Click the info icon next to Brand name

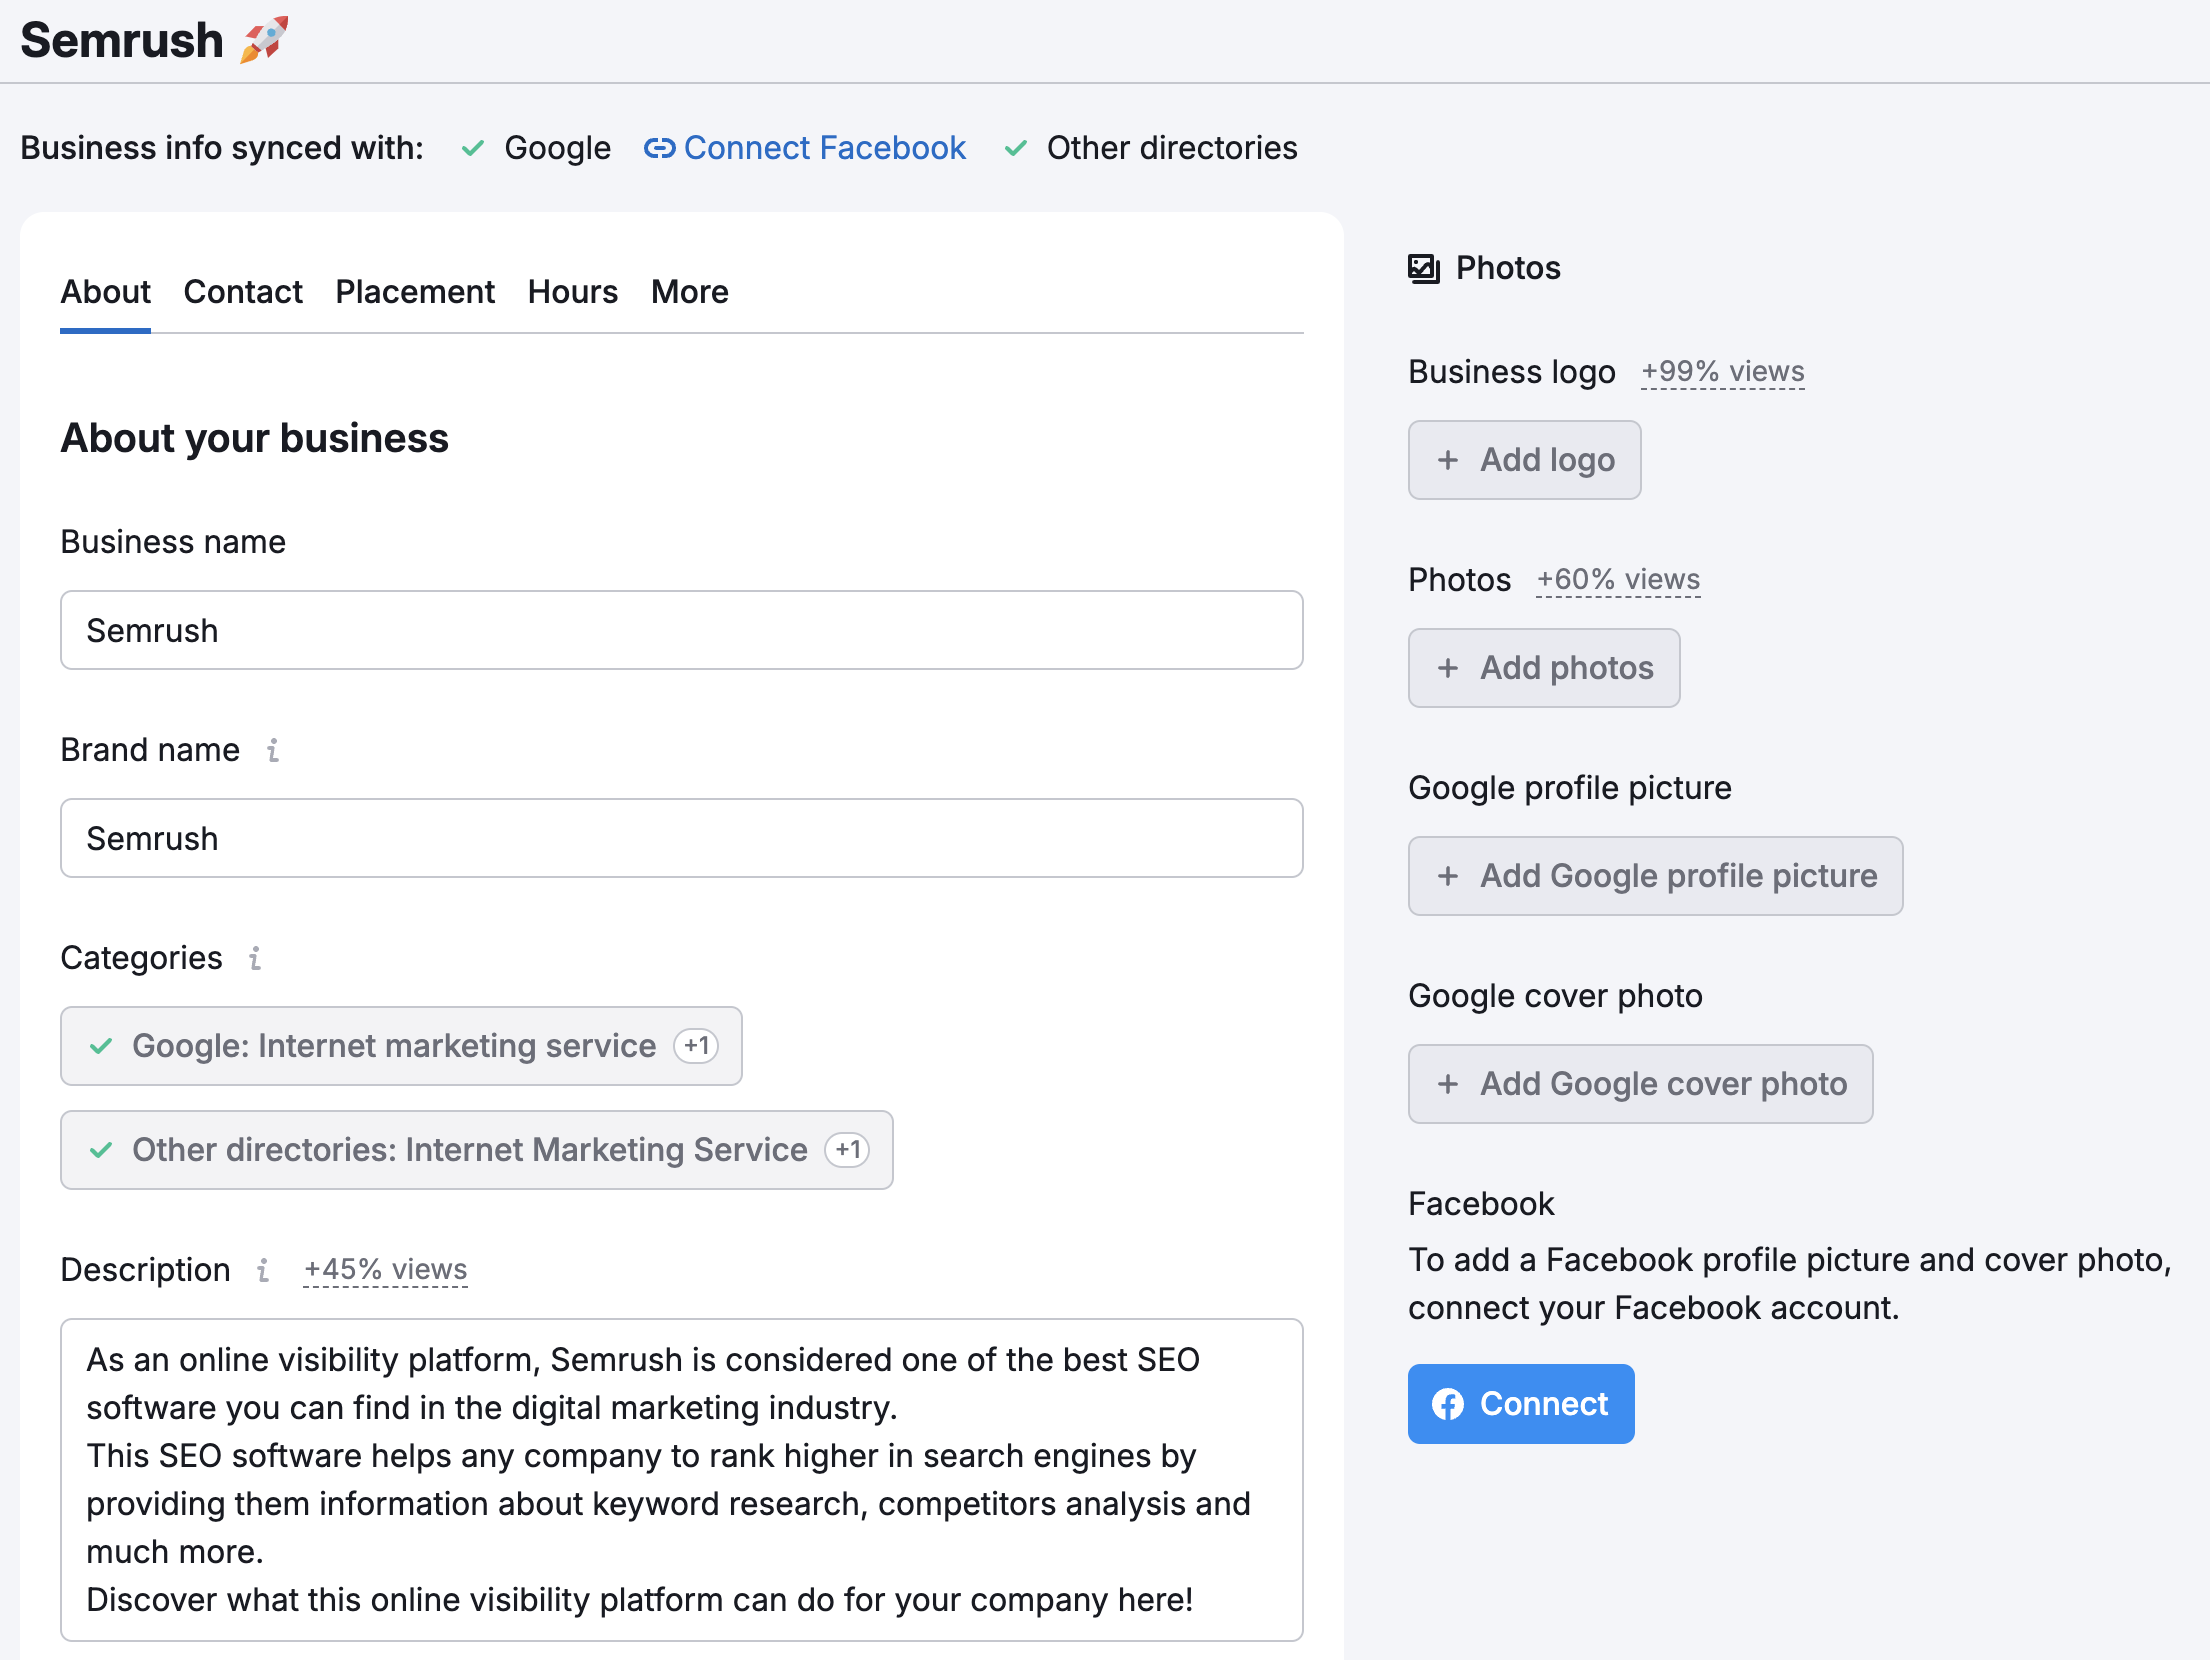273,750
